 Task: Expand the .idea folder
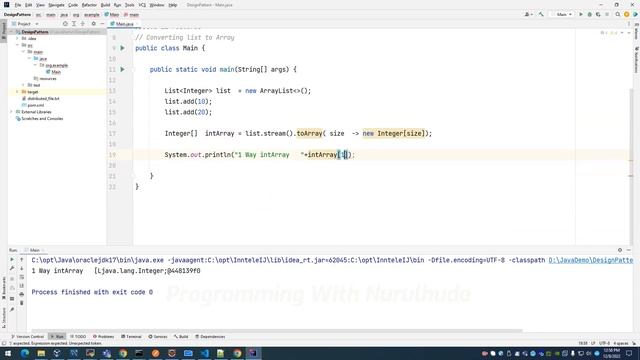click(x=18, y=38)
